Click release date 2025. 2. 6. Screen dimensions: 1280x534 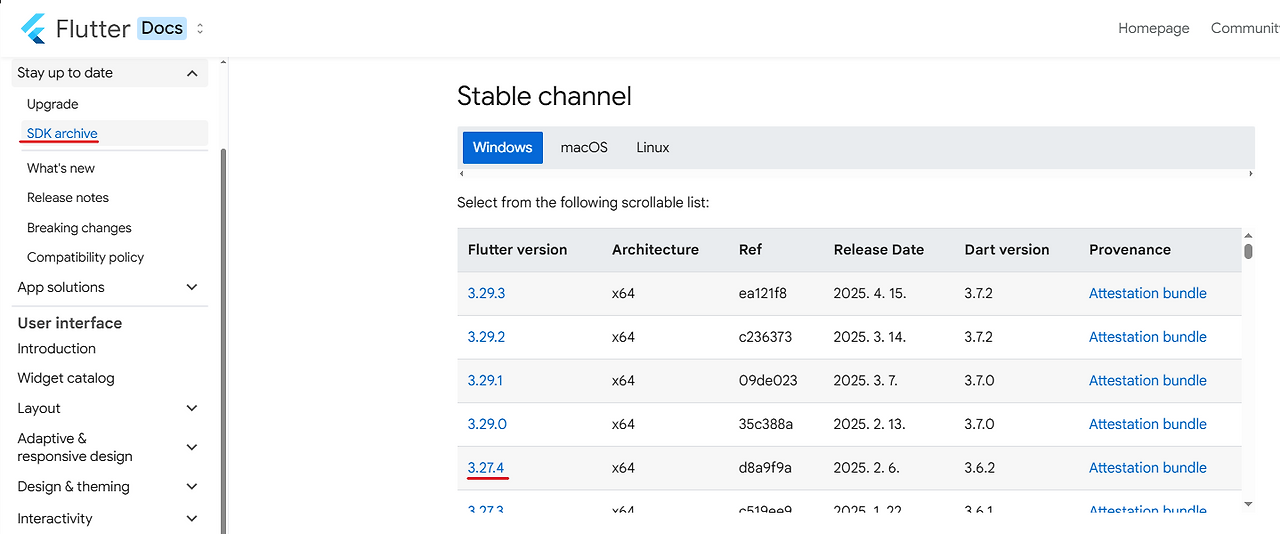point(866,467)
